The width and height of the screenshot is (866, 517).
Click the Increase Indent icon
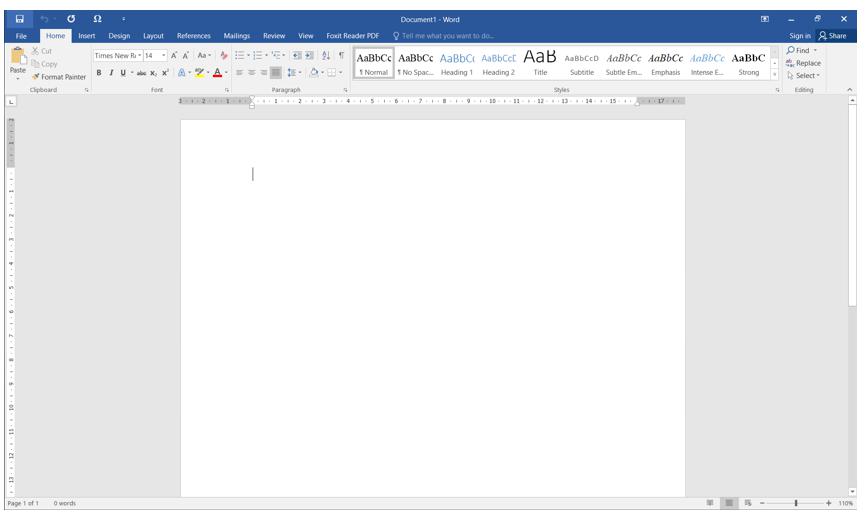pos(309,56)
